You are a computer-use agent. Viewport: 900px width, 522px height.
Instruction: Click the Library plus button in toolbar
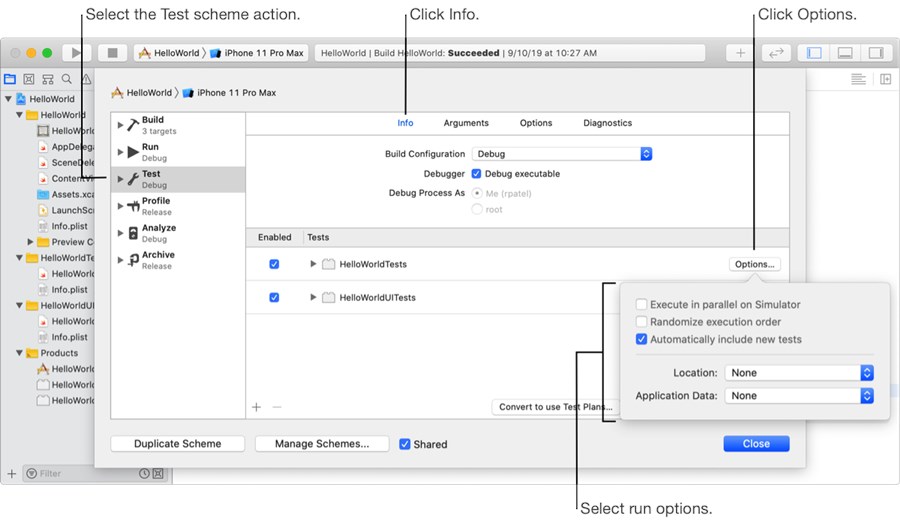(x=741, y=53)
